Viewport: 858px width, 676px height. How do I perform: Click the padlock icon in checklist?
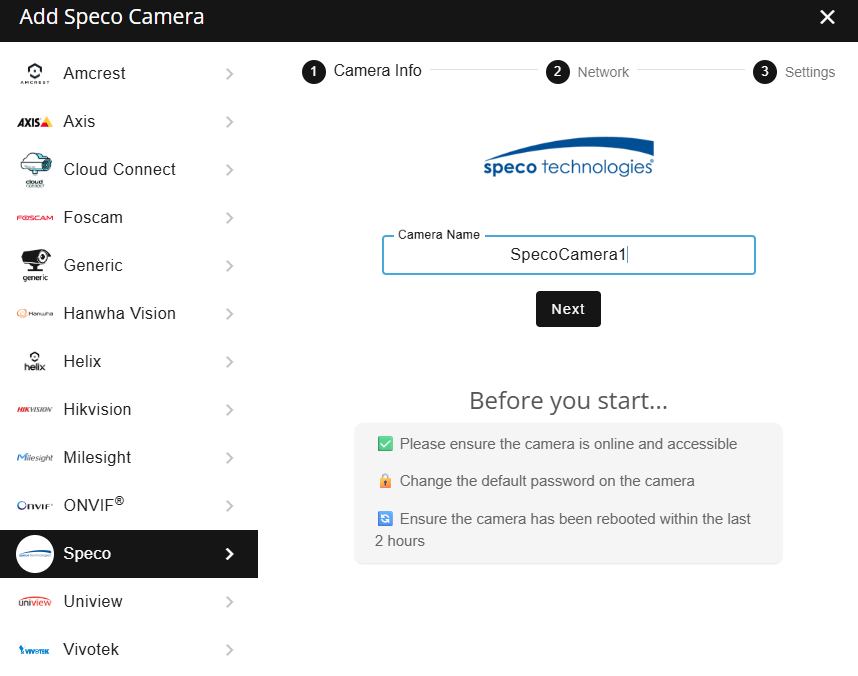[385, 481]
